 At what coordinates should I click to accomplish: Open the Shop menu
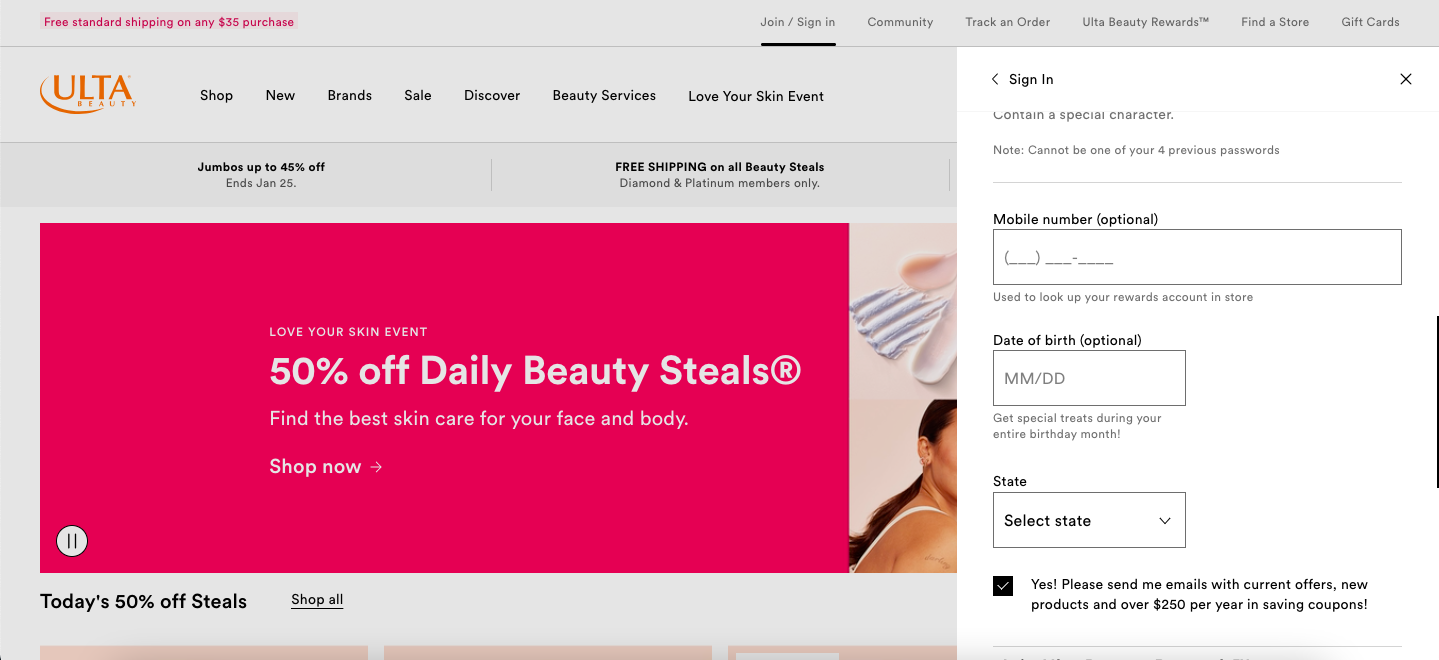click(x=216, y=95)
